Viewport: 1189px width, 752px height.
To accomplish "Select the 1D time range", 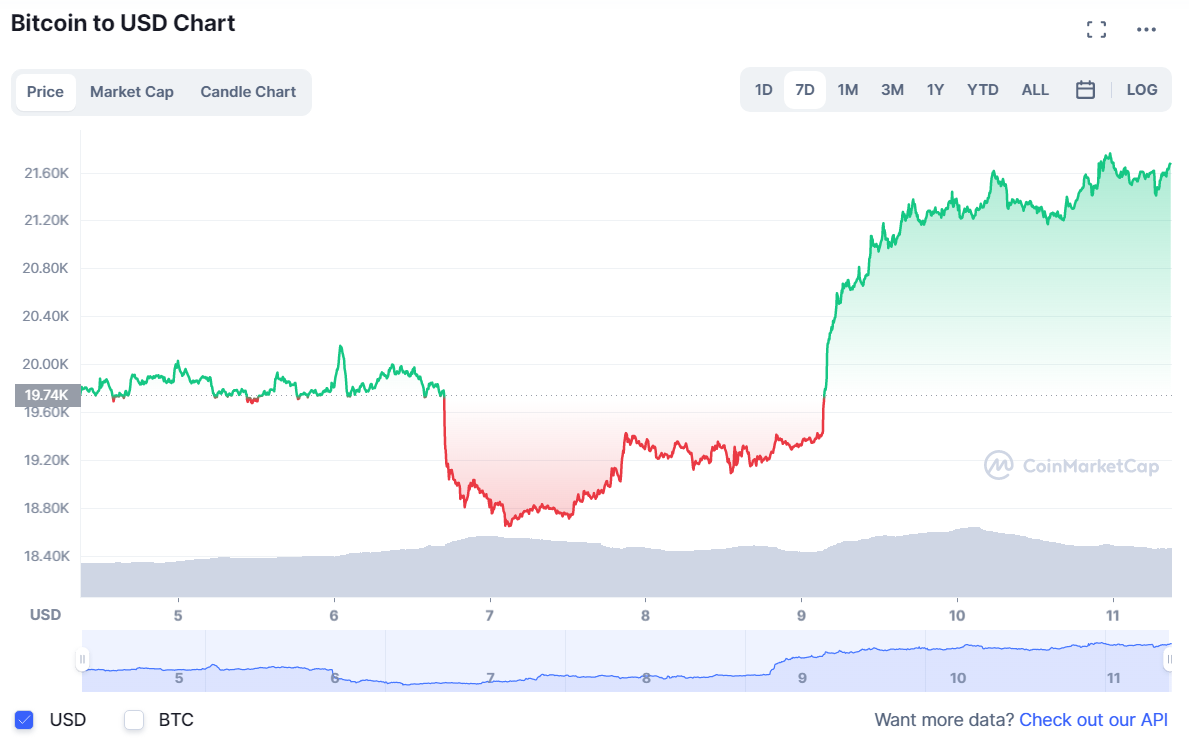I will click(763, 89).
